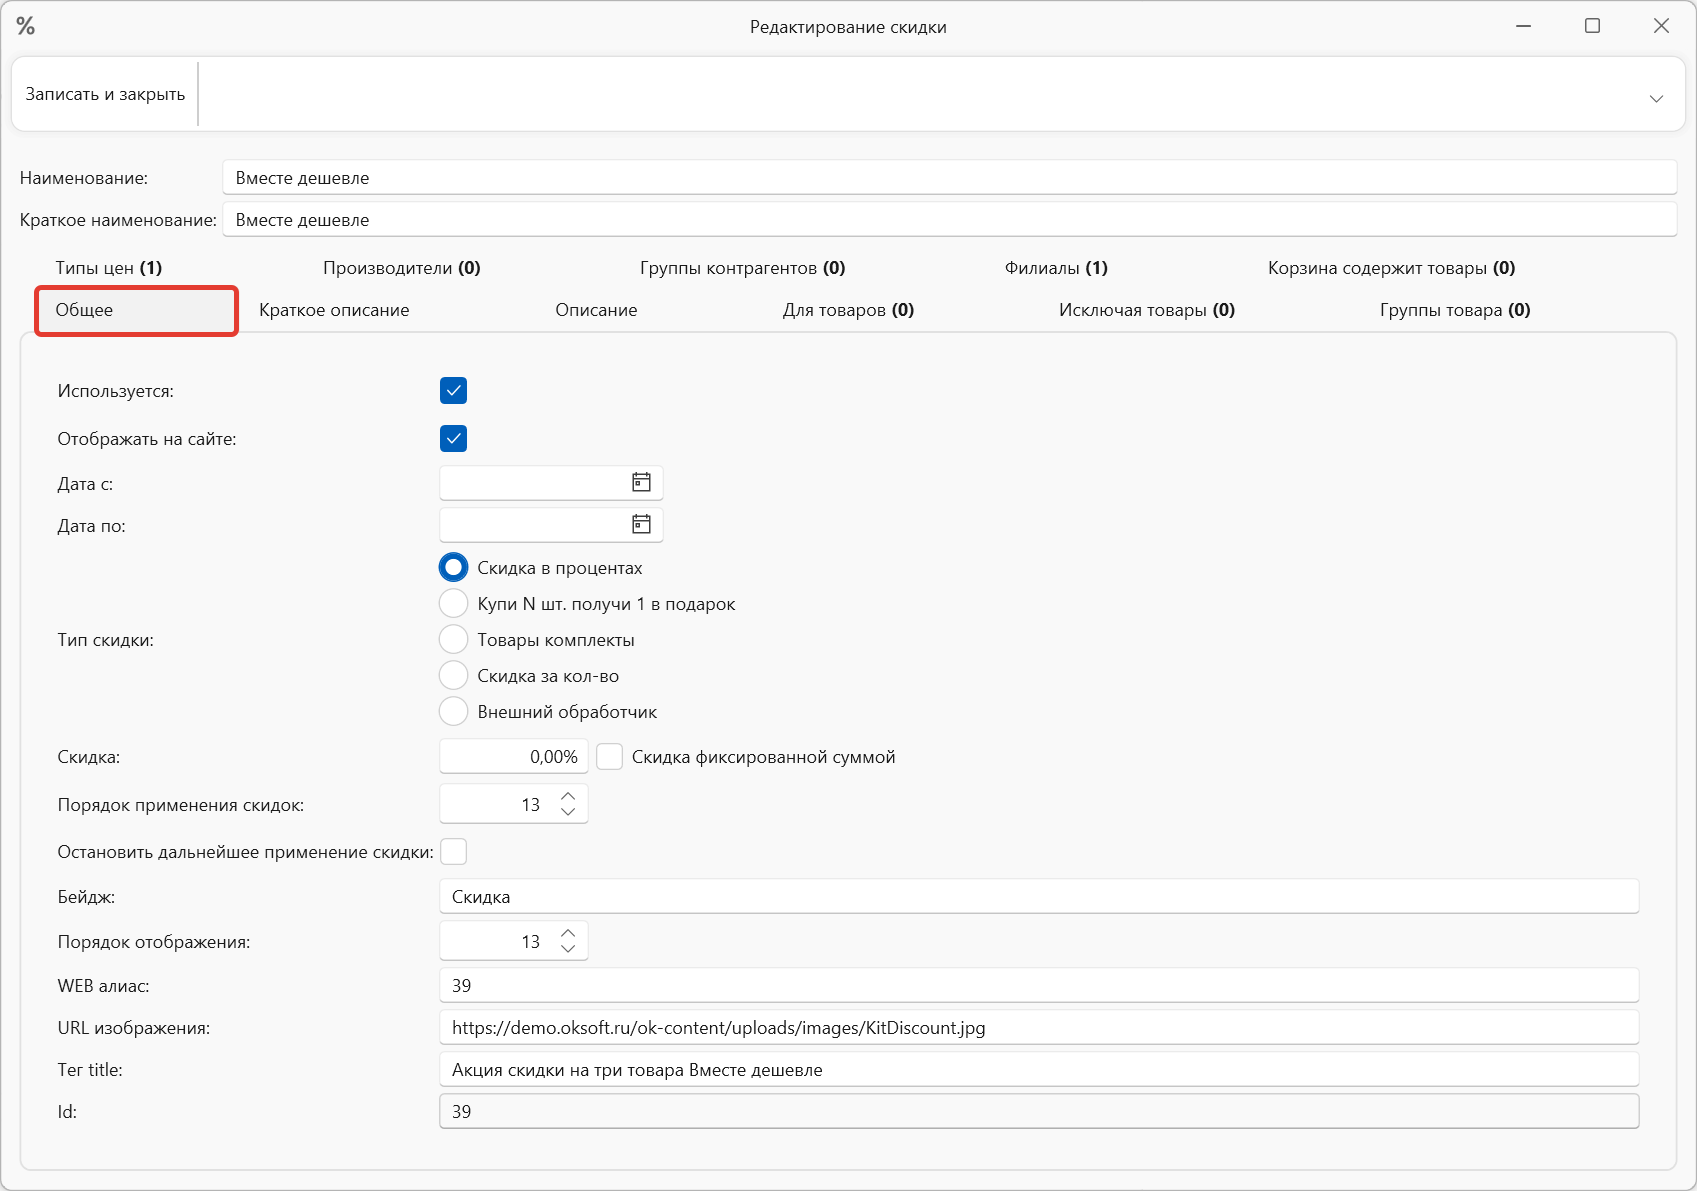
Task: Open the Типы цен tab
Action: [108, 268]
